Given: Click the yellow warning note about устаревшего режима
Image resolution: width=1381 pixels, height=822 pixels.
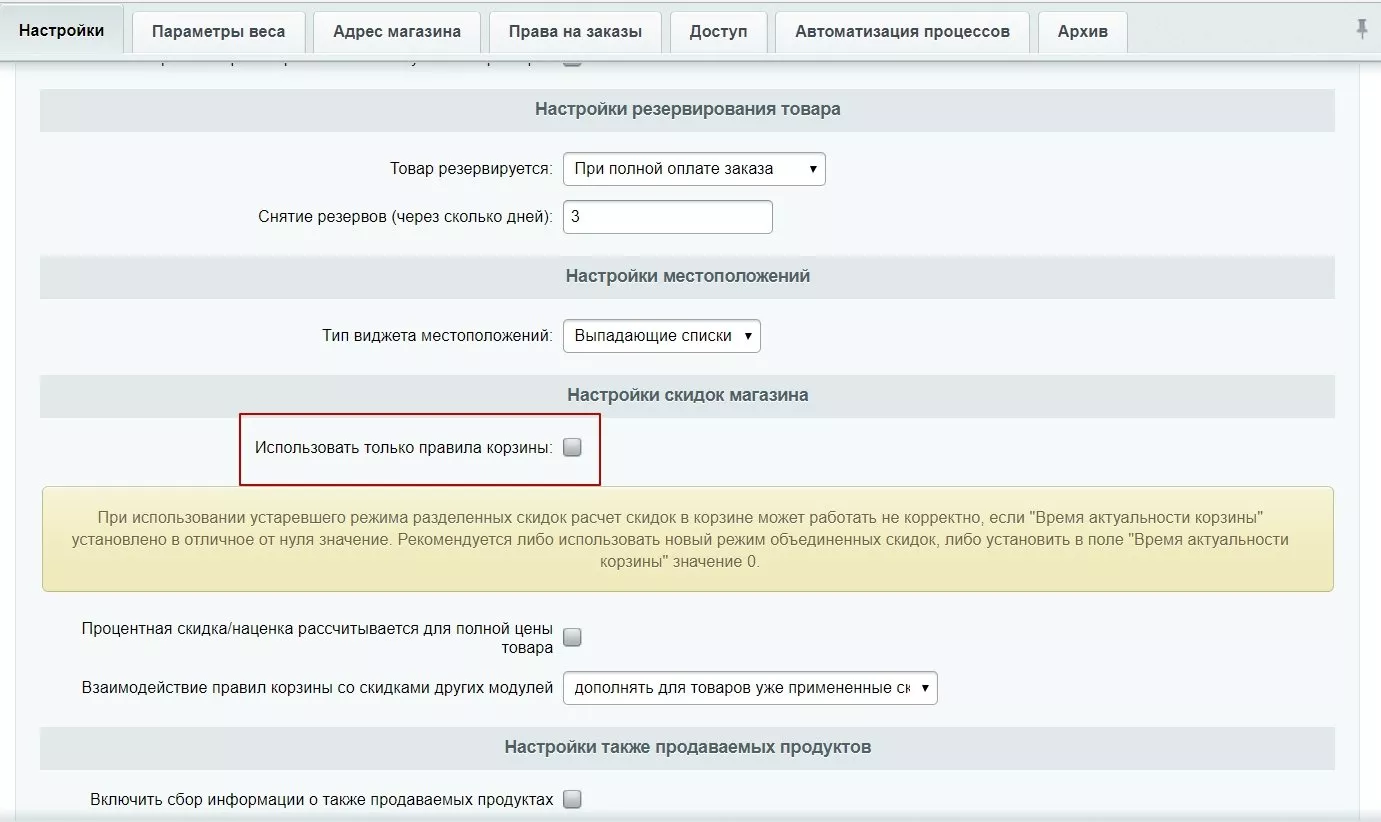Looking at the screenshot, I should 687,539.
